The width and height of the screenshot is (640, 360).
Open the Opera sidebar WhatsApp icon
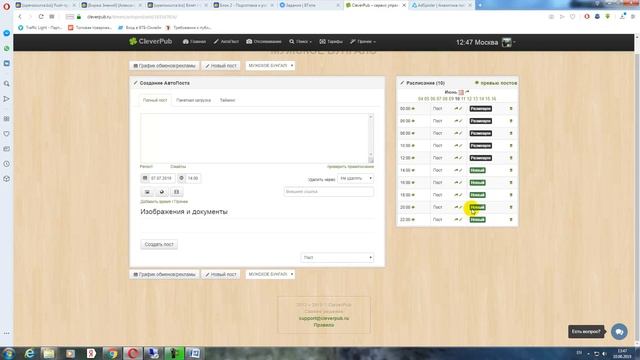(x=7, y=49)
